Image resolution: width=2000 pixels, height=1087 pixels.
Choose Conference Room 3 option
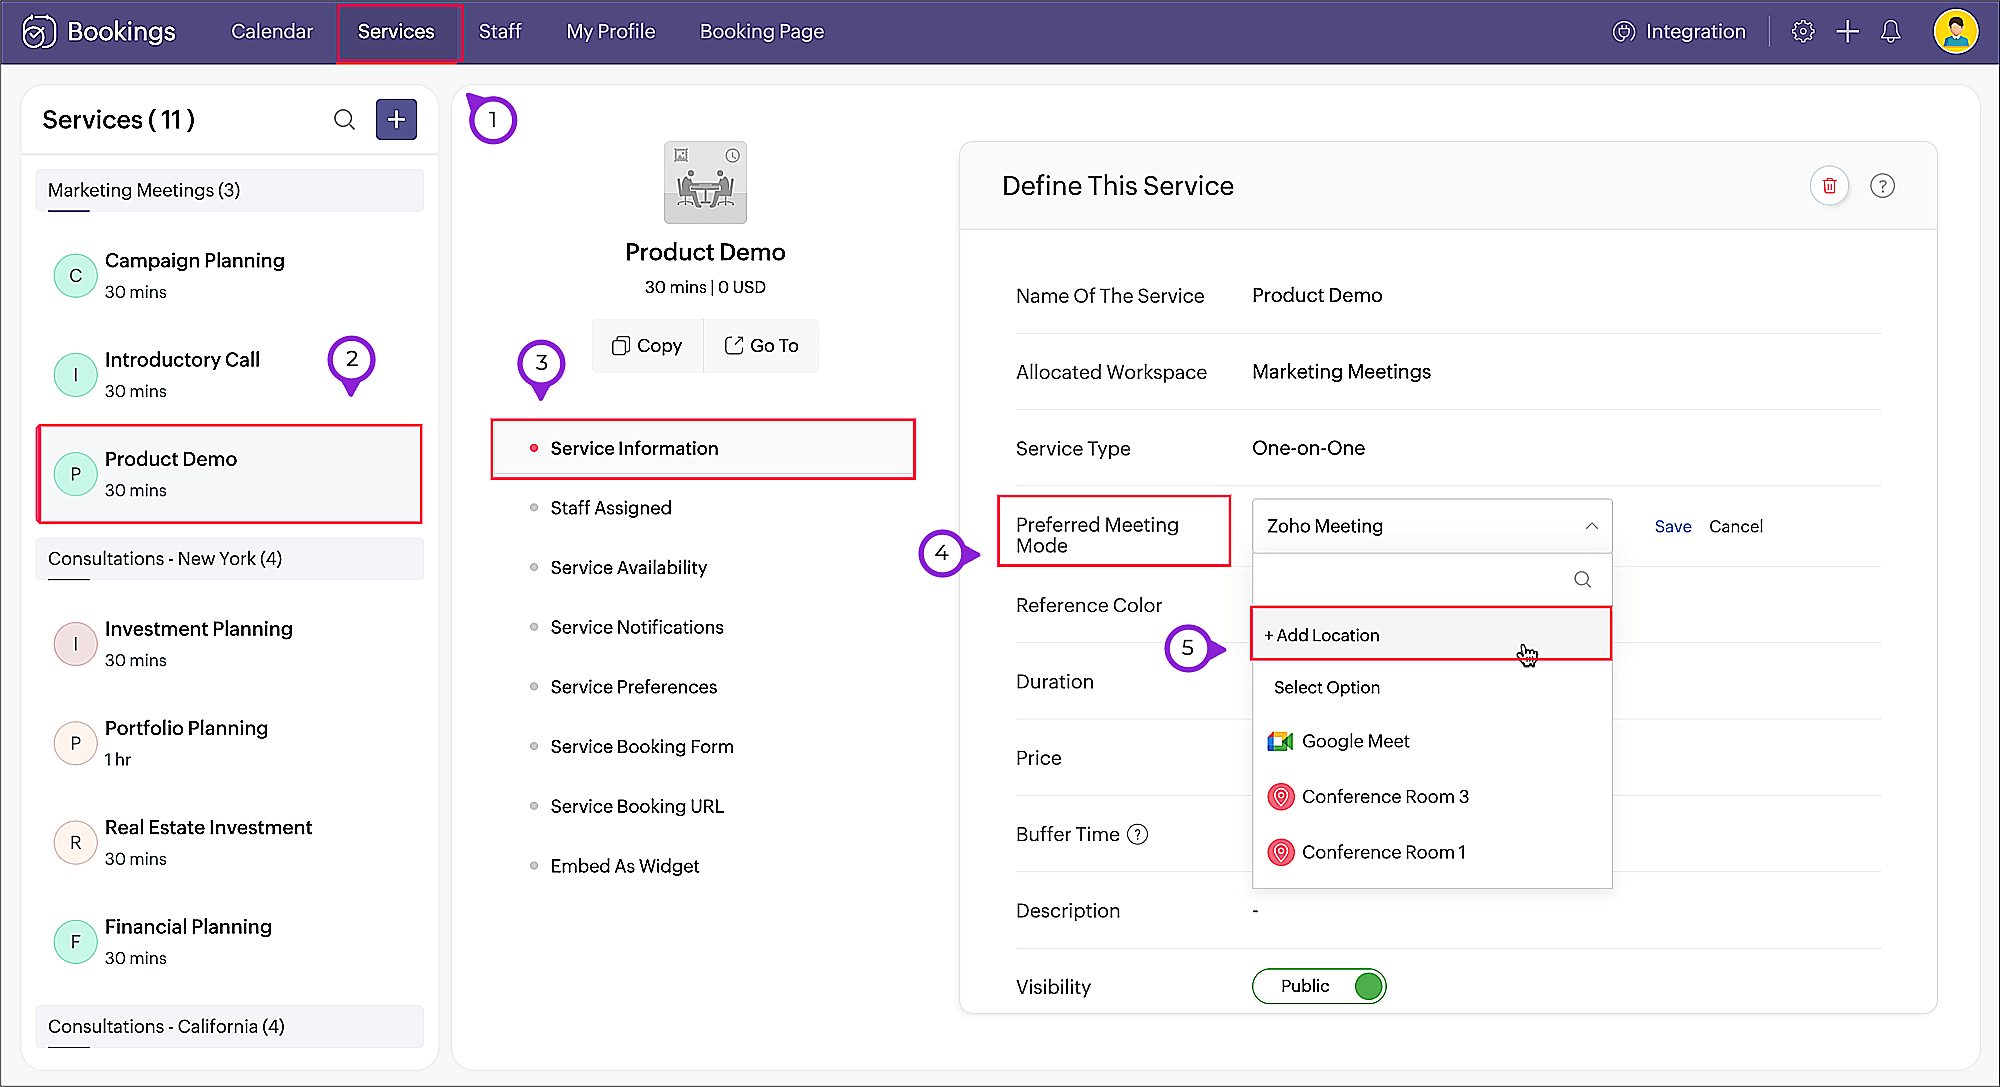pyautogui.click(x=1432, y=797)
